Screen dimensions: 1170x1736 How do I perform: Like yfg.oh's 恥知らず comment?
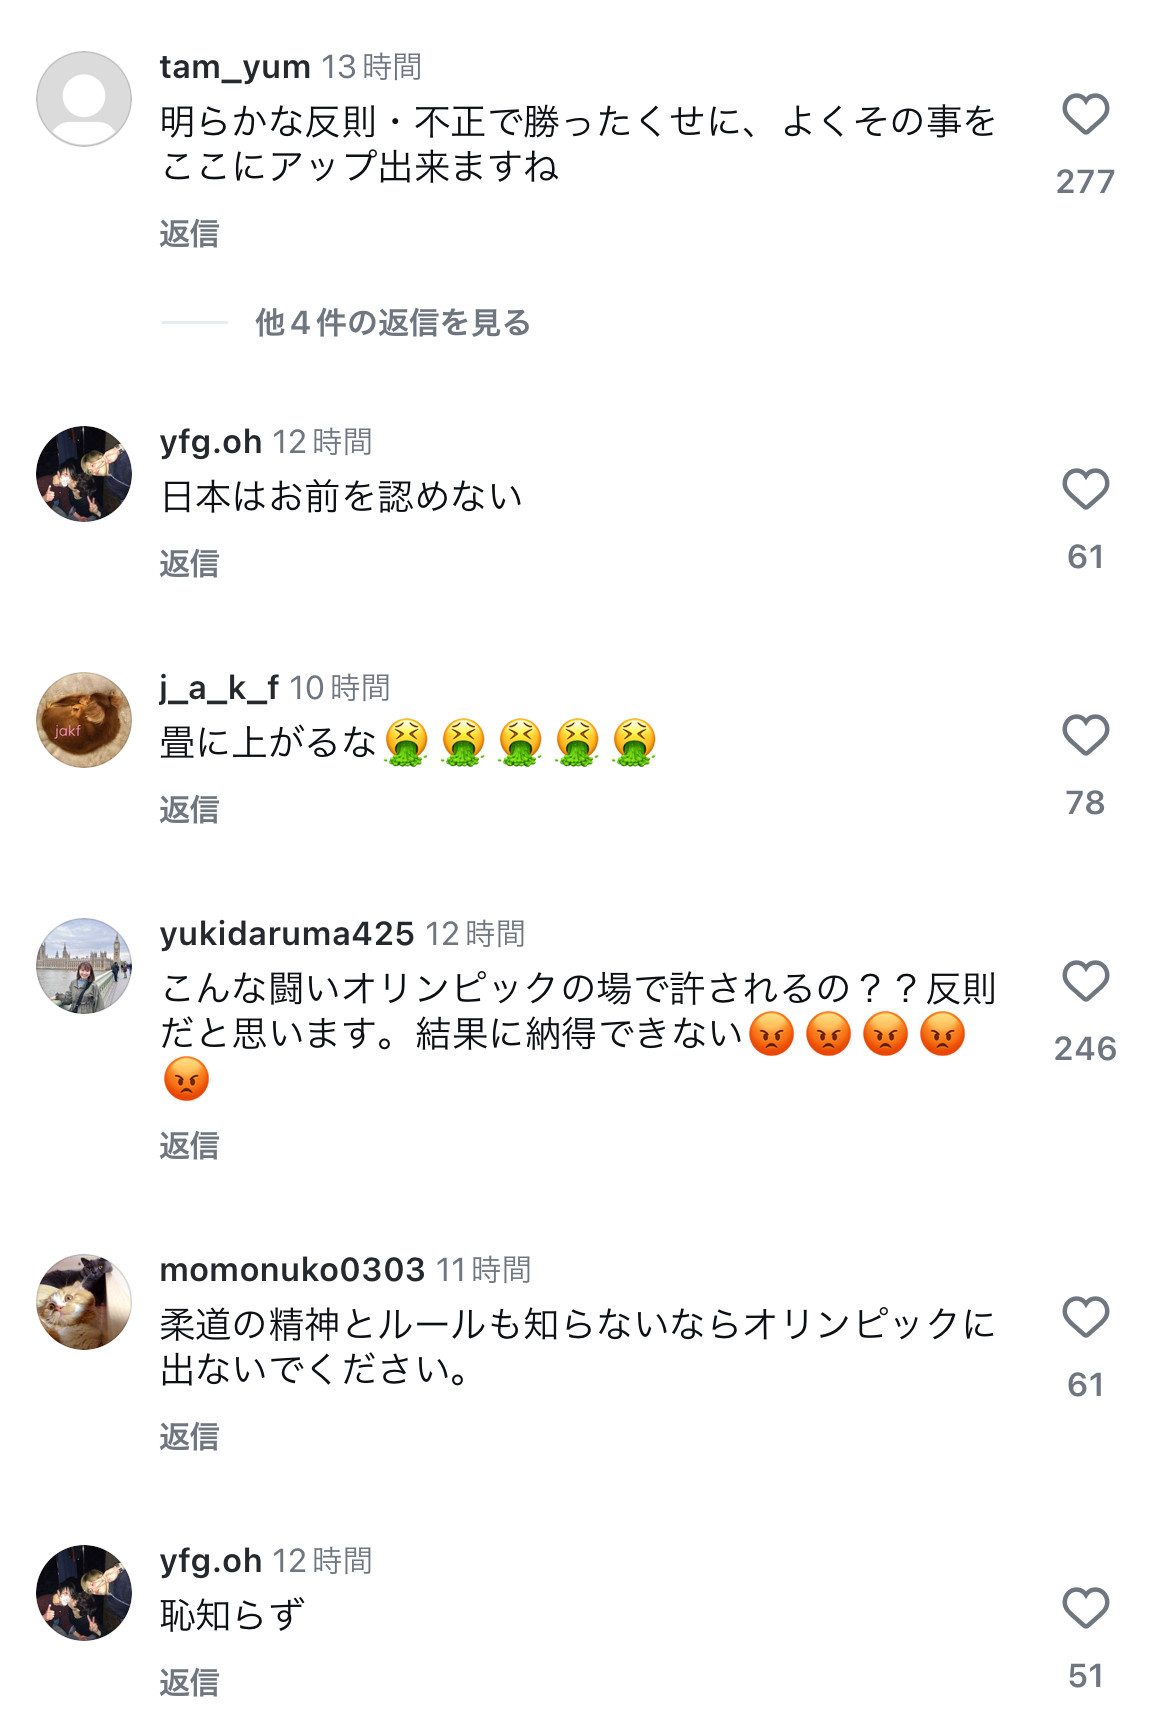click(1085, 1608)
